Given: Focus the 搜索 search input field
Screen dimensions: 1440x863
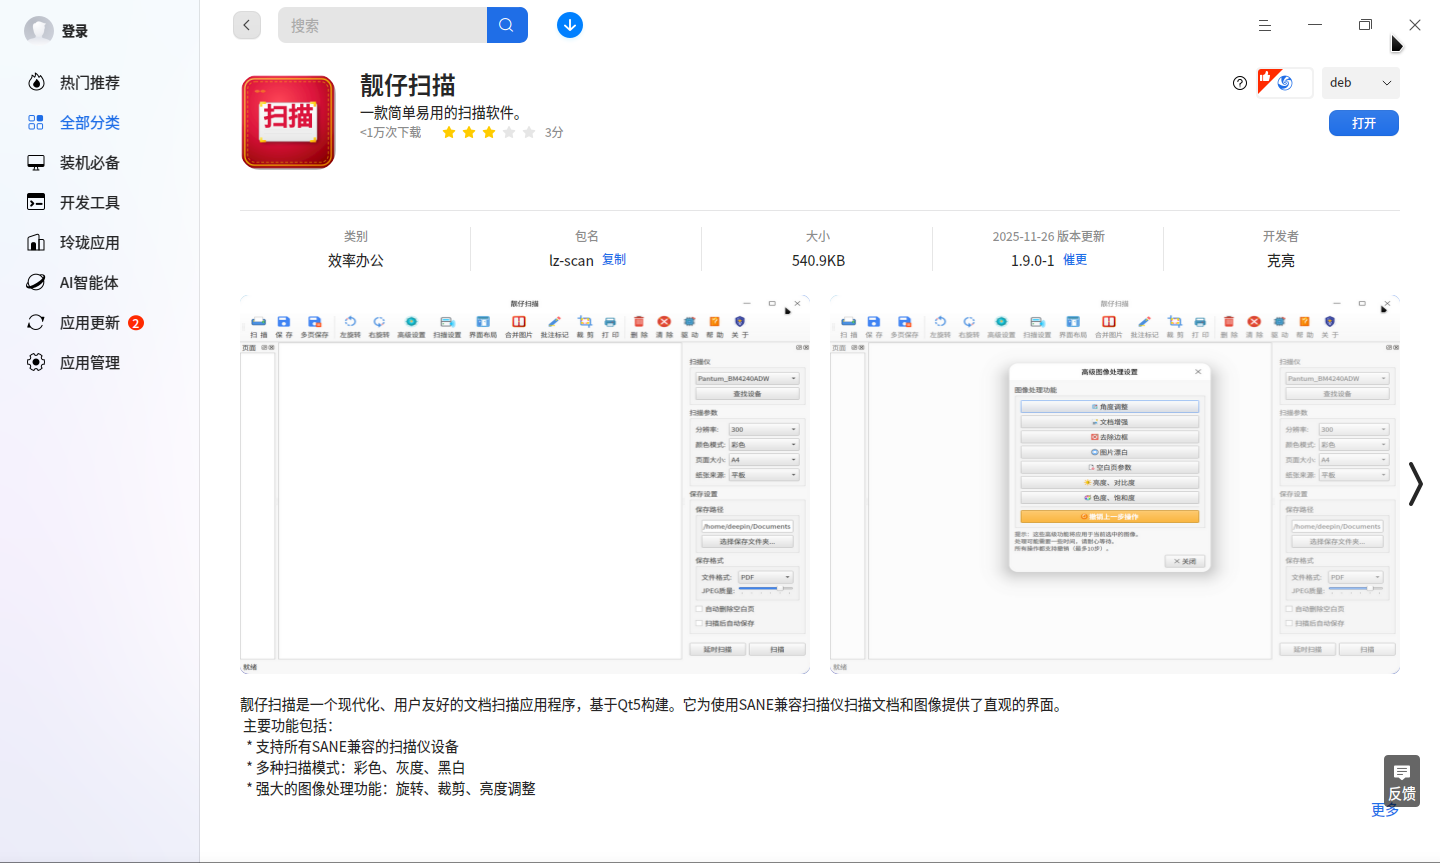Looking at the screenshot, I should coord(382,25).
